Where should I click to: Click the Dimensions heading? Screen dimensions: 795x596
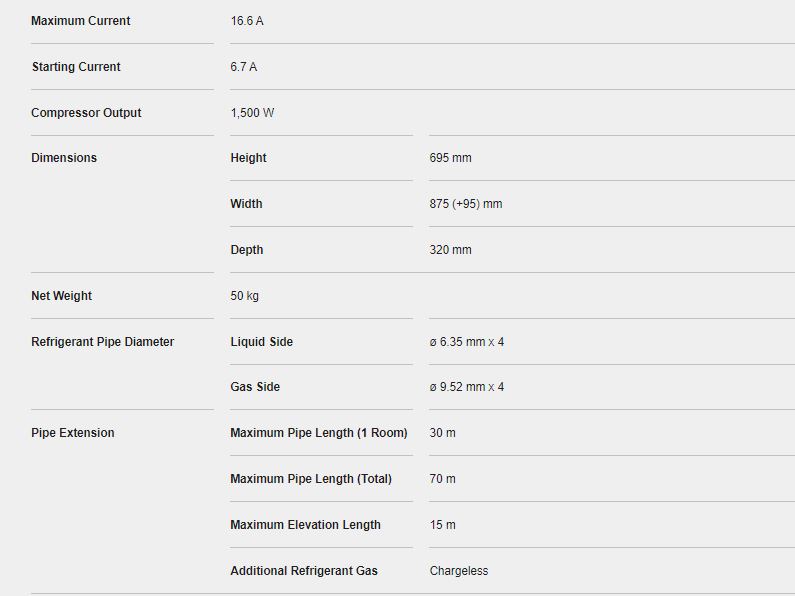click(x=64, y=158)
